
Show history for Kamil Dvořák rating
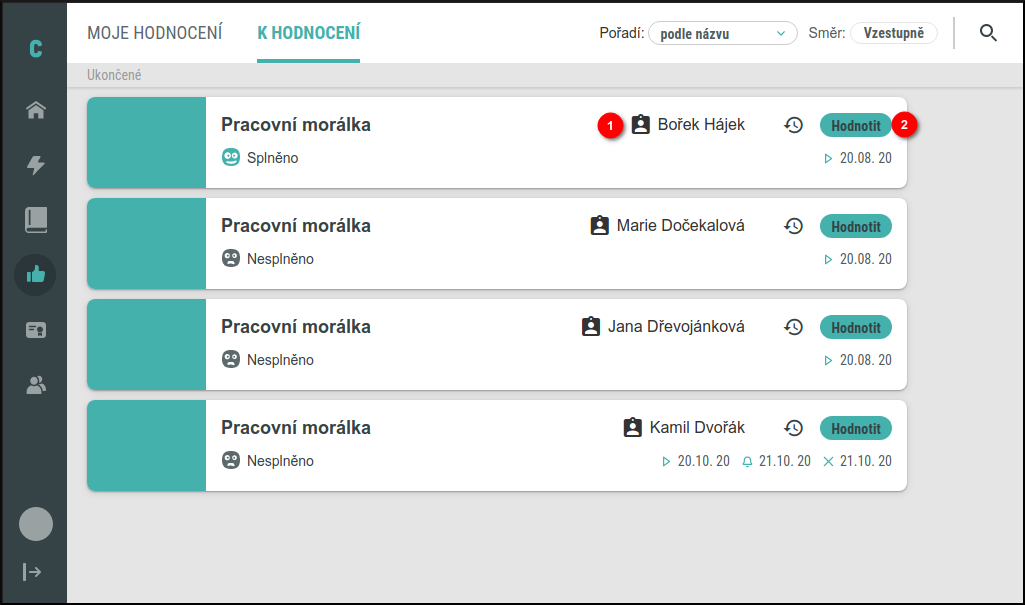(x=793, y=428)
